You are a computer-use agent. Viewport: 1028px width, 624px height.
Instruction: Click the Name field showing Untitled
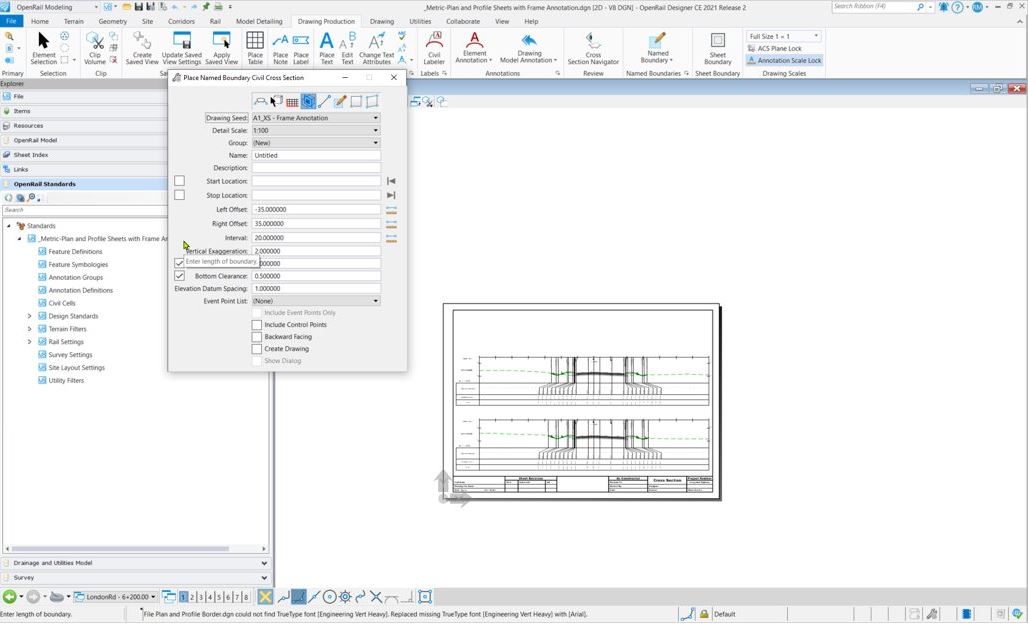pyautogui.click(x=315, y=155)
